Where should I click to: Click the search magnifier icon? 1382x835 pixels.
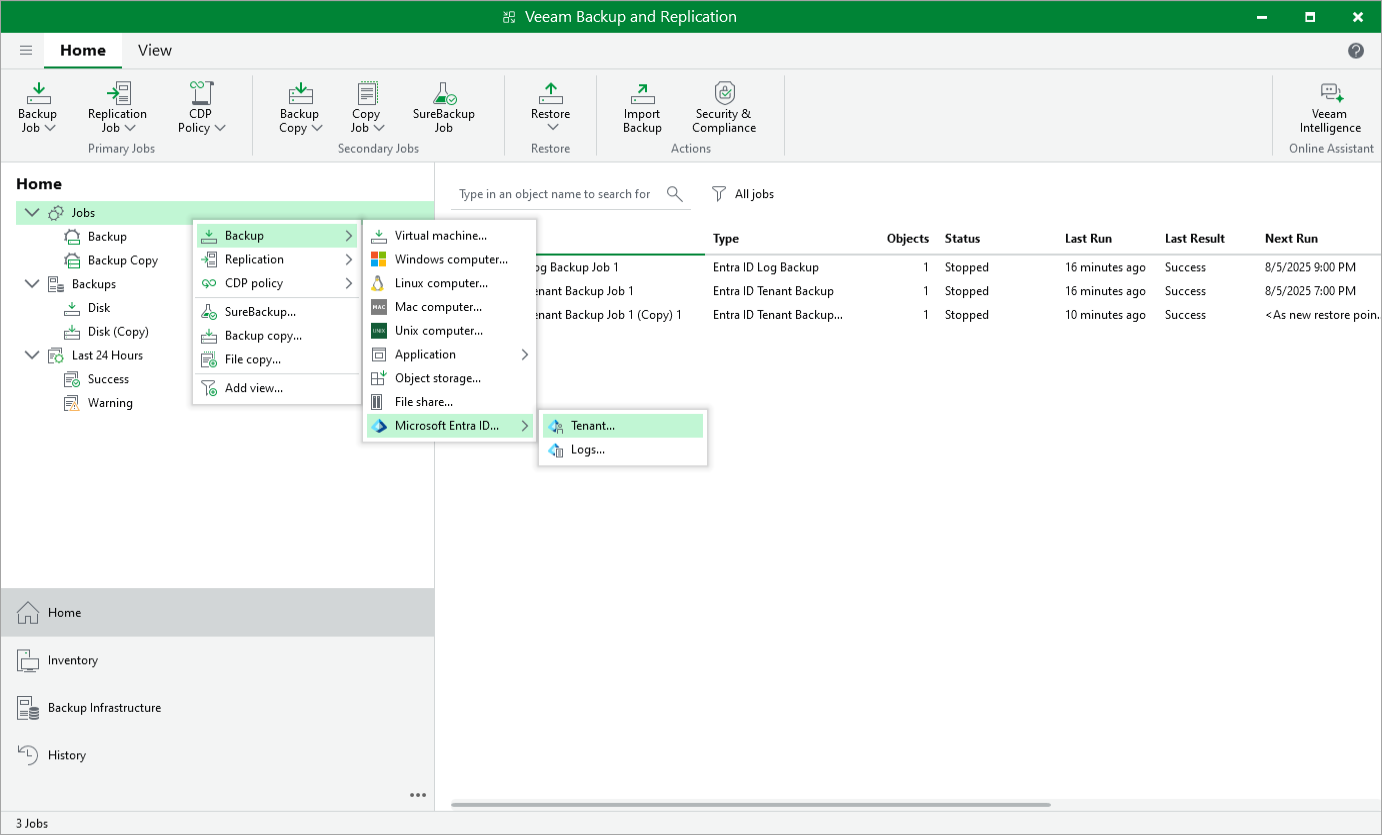click(x=675, y=194)
